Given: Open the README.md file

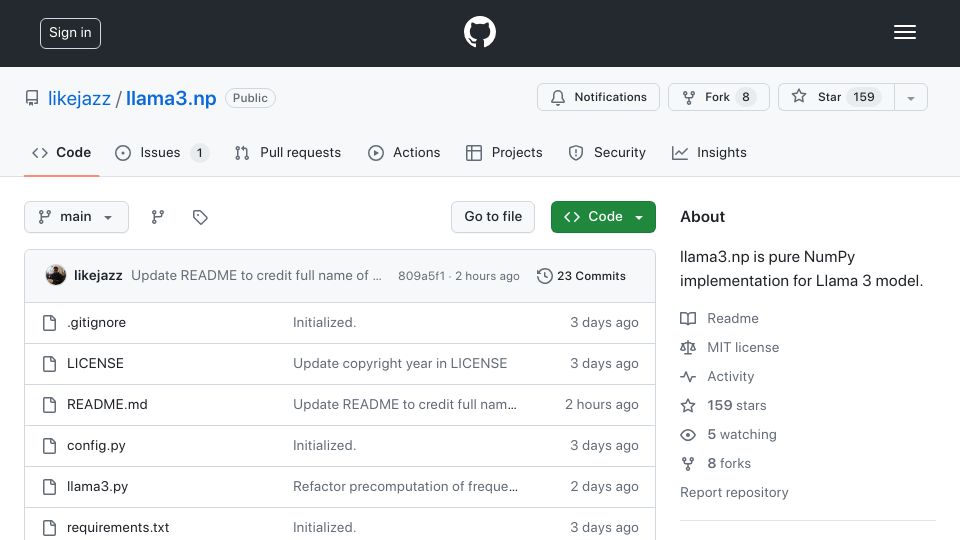Looking at the screenshot, I should tap(107, 405).
